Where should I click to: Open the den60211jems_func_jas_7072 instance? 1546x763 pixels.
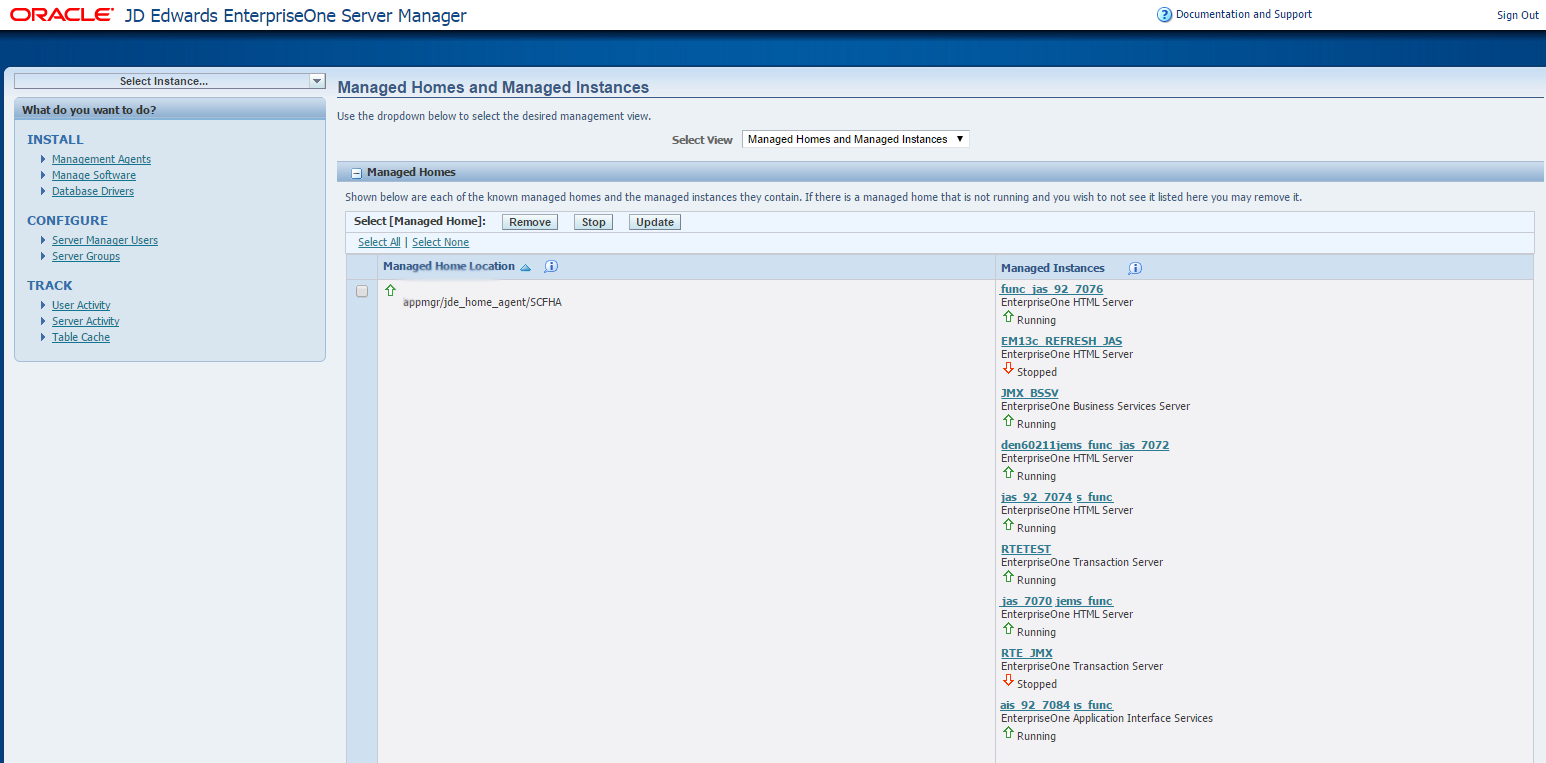[x=1085, y=445]
